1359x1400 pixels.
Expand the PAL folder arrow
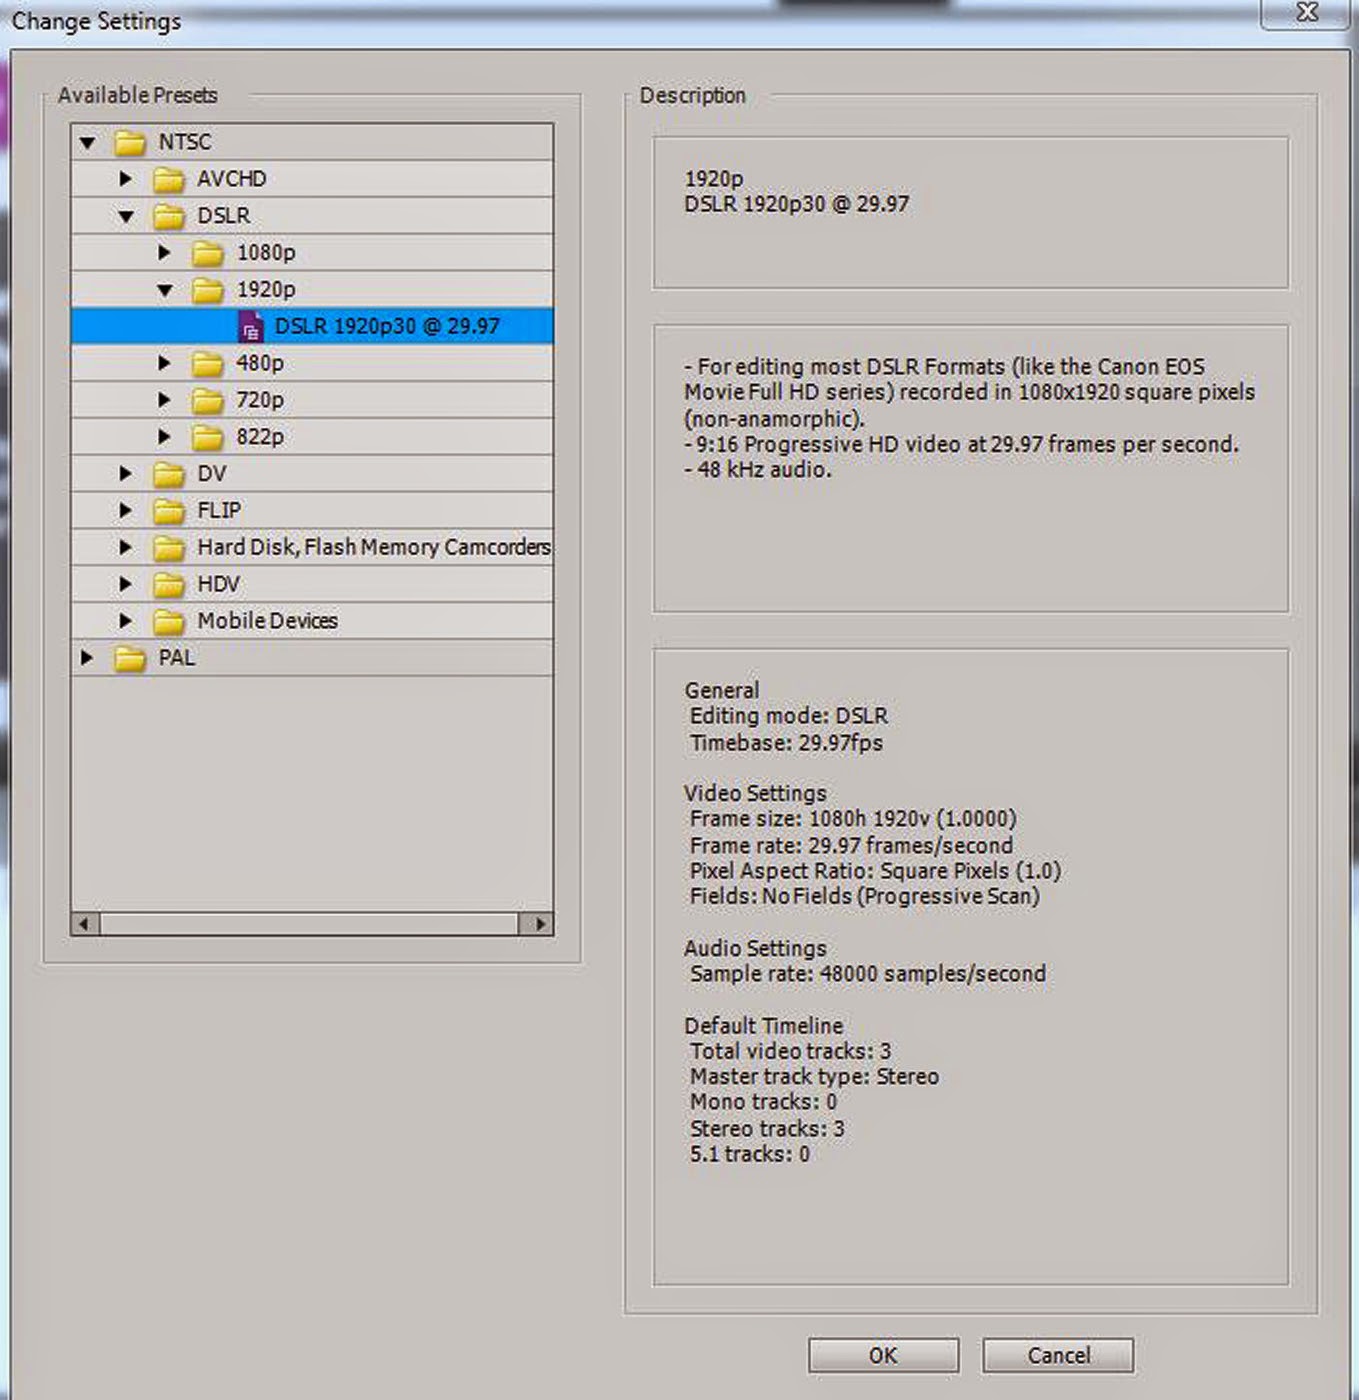87,658
